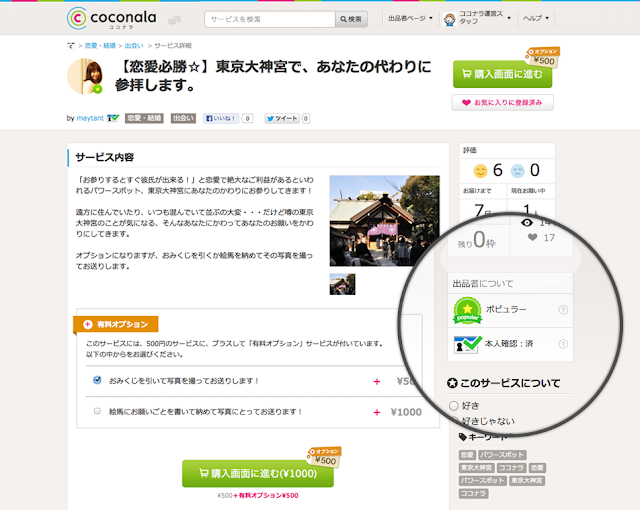Check the 絵馬 option checkbox
Screen dimensions: 640x510
point(97,411)
